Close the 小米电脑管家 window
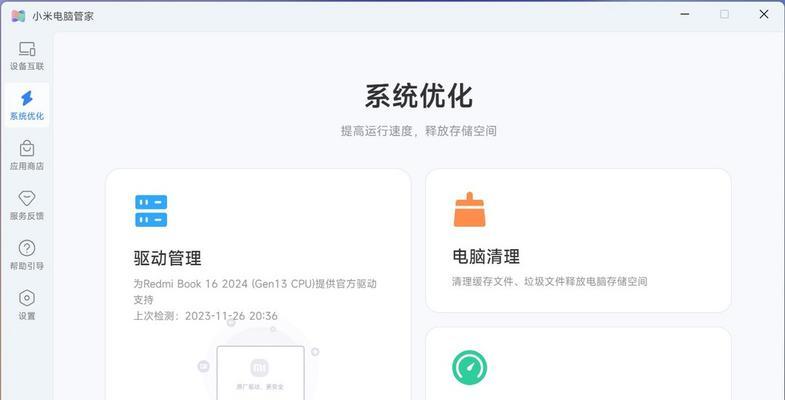Image resolution: width=785 pixels, height=400 pixels. pyautogui.click(x=763, y=15)
